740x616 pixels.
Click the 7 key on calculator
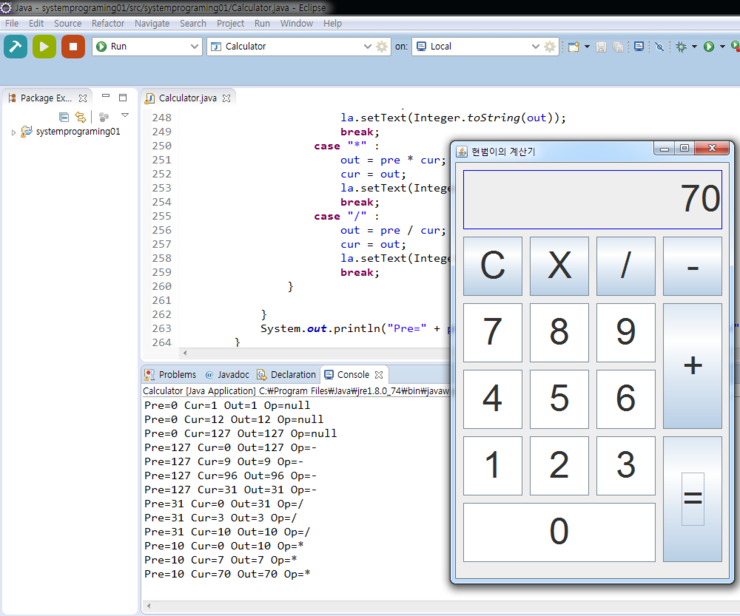pos(493,333)
